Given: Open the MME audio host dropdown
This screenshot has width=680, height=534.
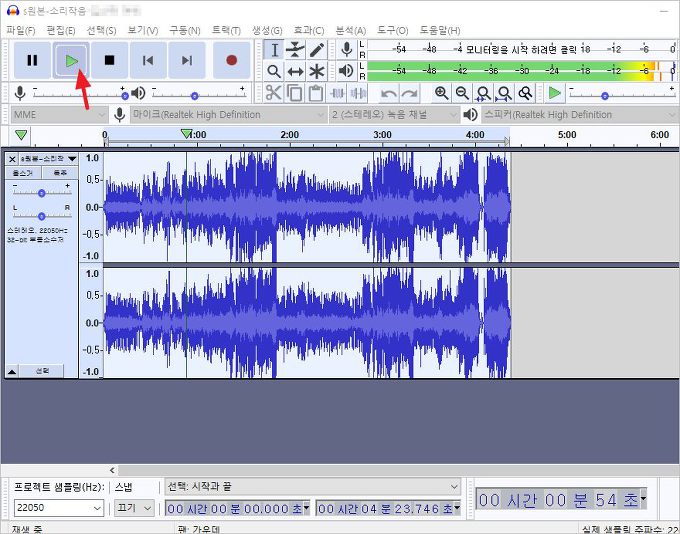Looking at the screenshot, I should [59, 115].
